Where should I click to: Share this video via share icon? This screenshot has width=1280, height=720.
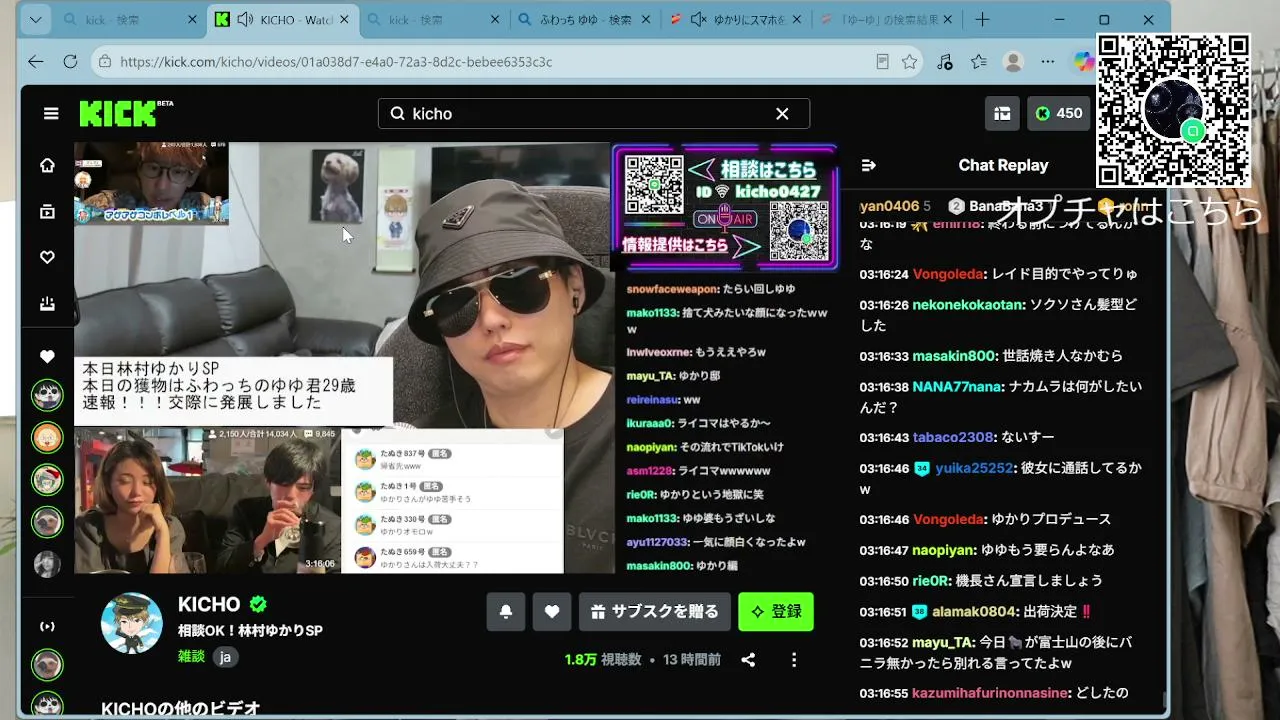(748, 660)
